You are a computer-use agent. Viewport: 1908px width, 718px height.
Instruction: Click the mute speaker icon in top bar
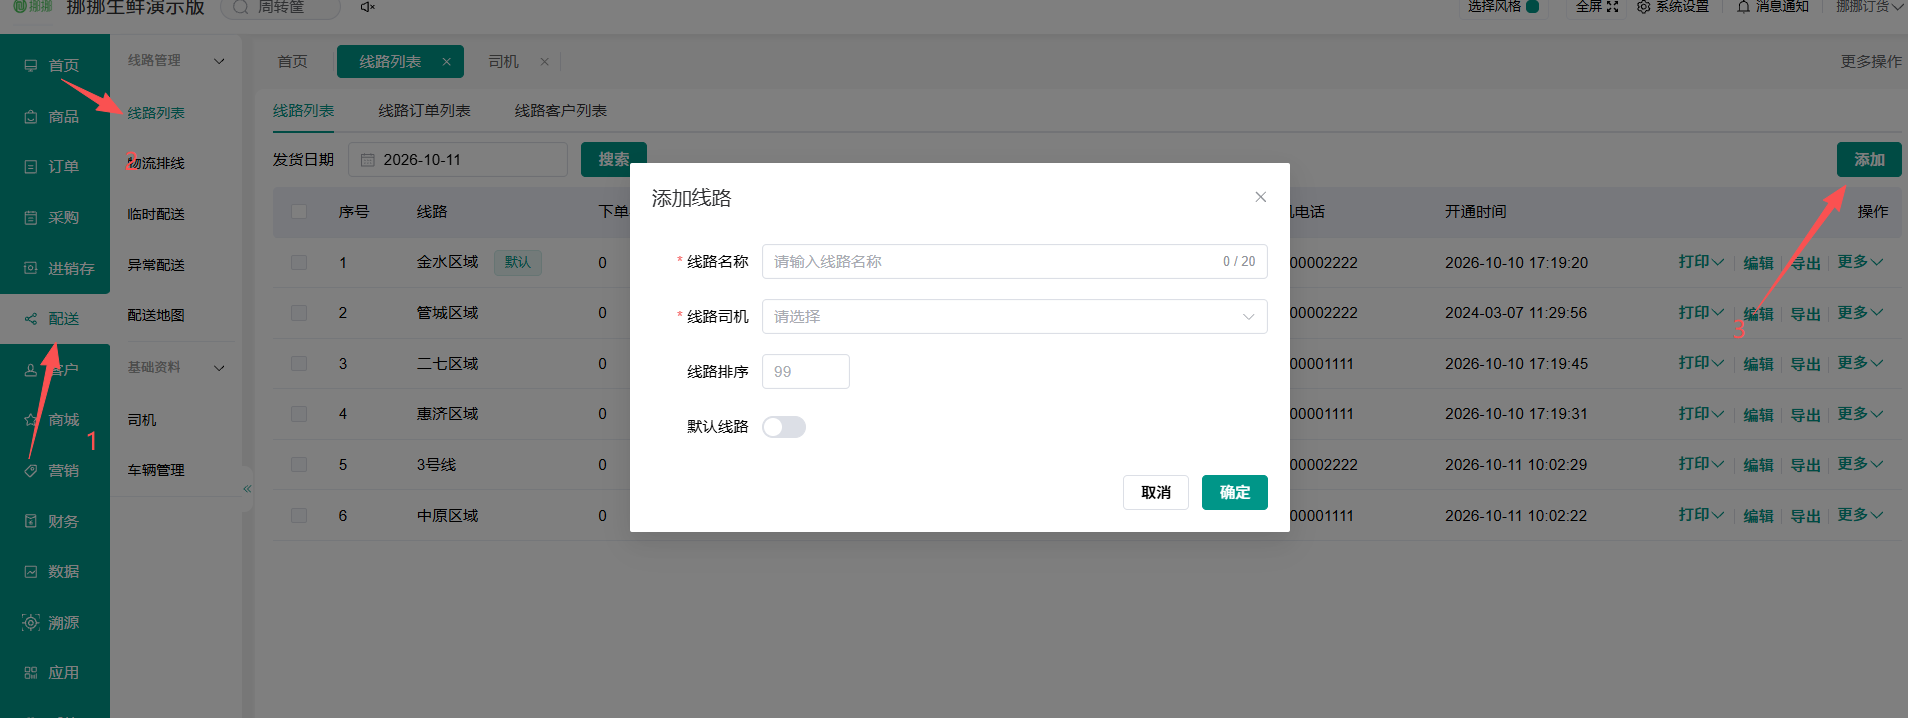367,7
